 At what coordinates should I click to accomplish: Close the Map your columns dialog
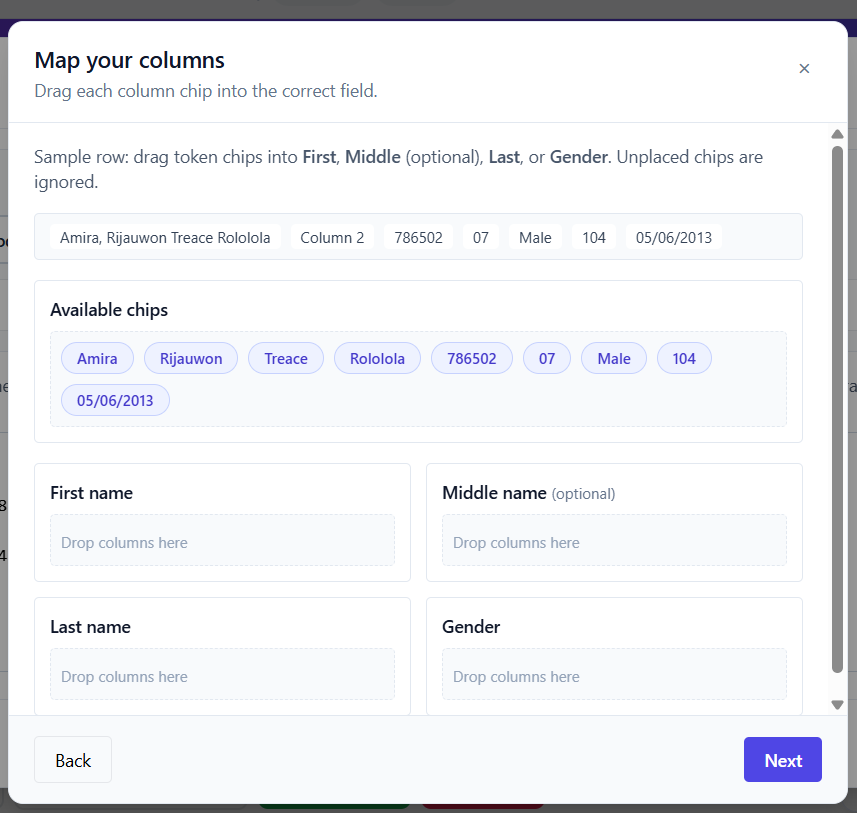pos(804,69)
